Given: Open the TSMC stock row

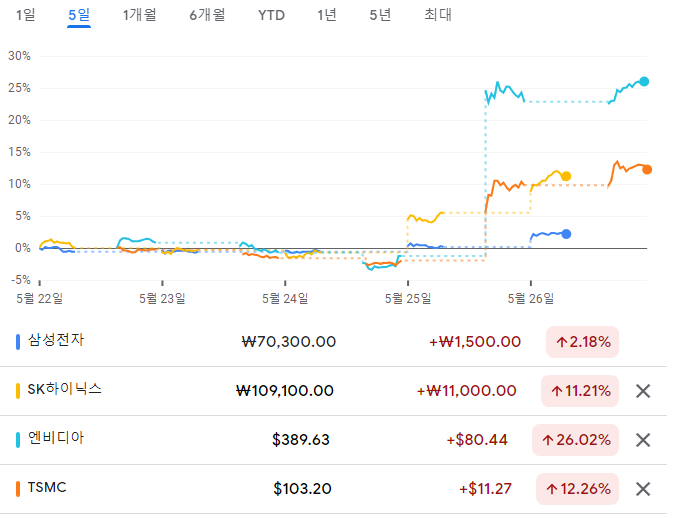Looking at the screenshot, I should coord(333,489).
